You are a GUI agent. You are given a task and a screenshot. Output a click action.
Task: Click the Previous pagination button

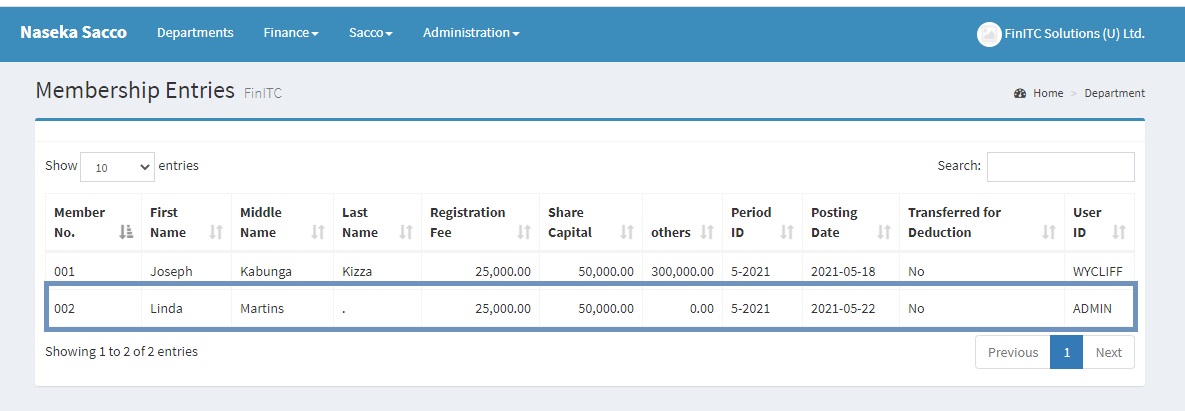[x=1012, y=352]
